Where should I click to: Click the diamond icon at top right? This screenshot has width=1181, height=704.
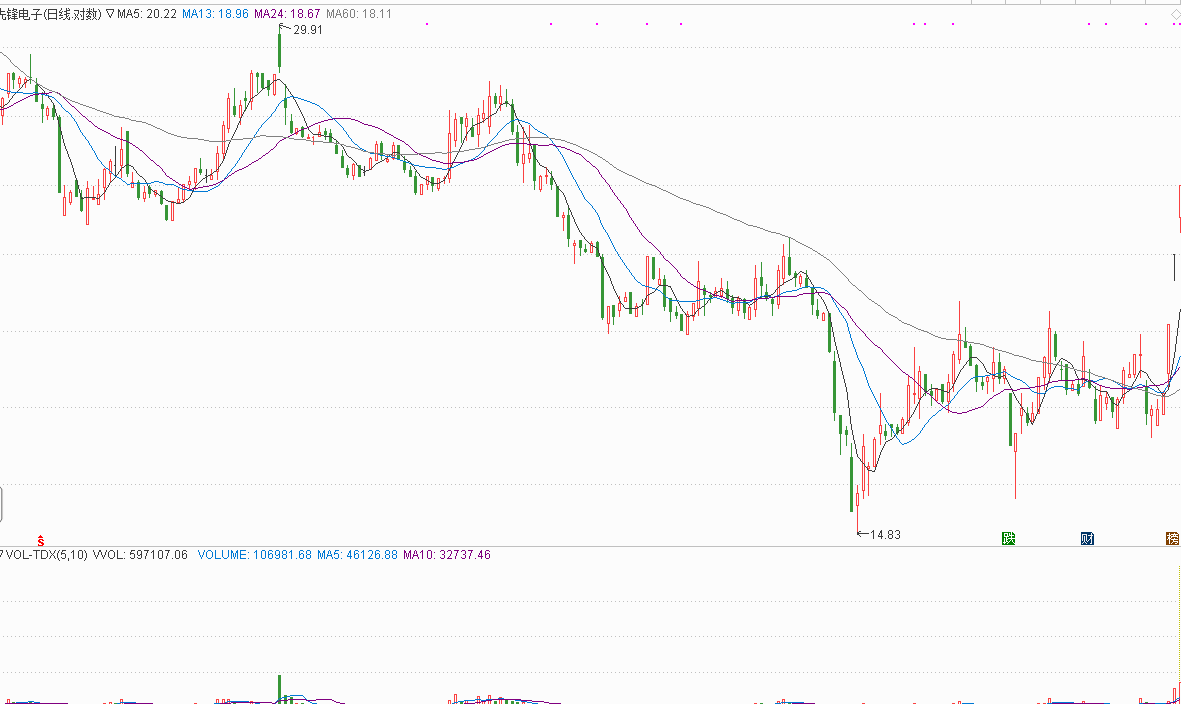(1175, 14)
